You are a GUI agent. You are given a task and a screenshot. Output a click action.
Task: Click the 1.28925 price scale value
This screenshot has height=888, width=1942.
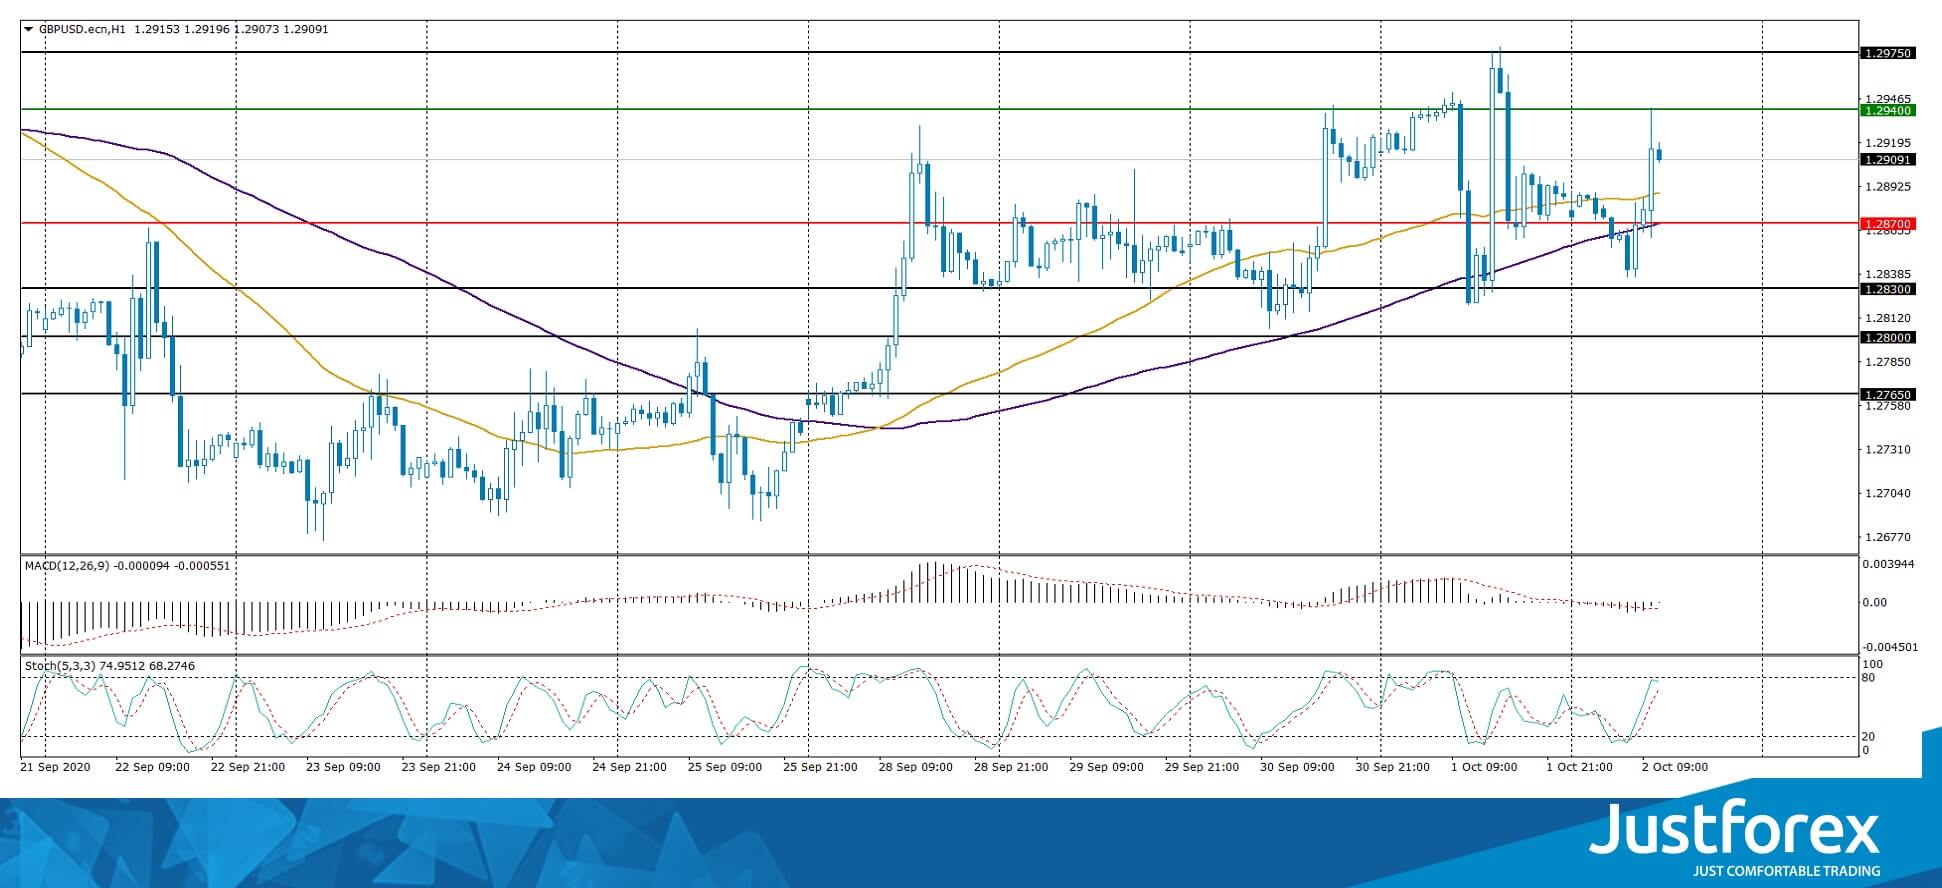pyautogui.click(x=1887, y=187)
